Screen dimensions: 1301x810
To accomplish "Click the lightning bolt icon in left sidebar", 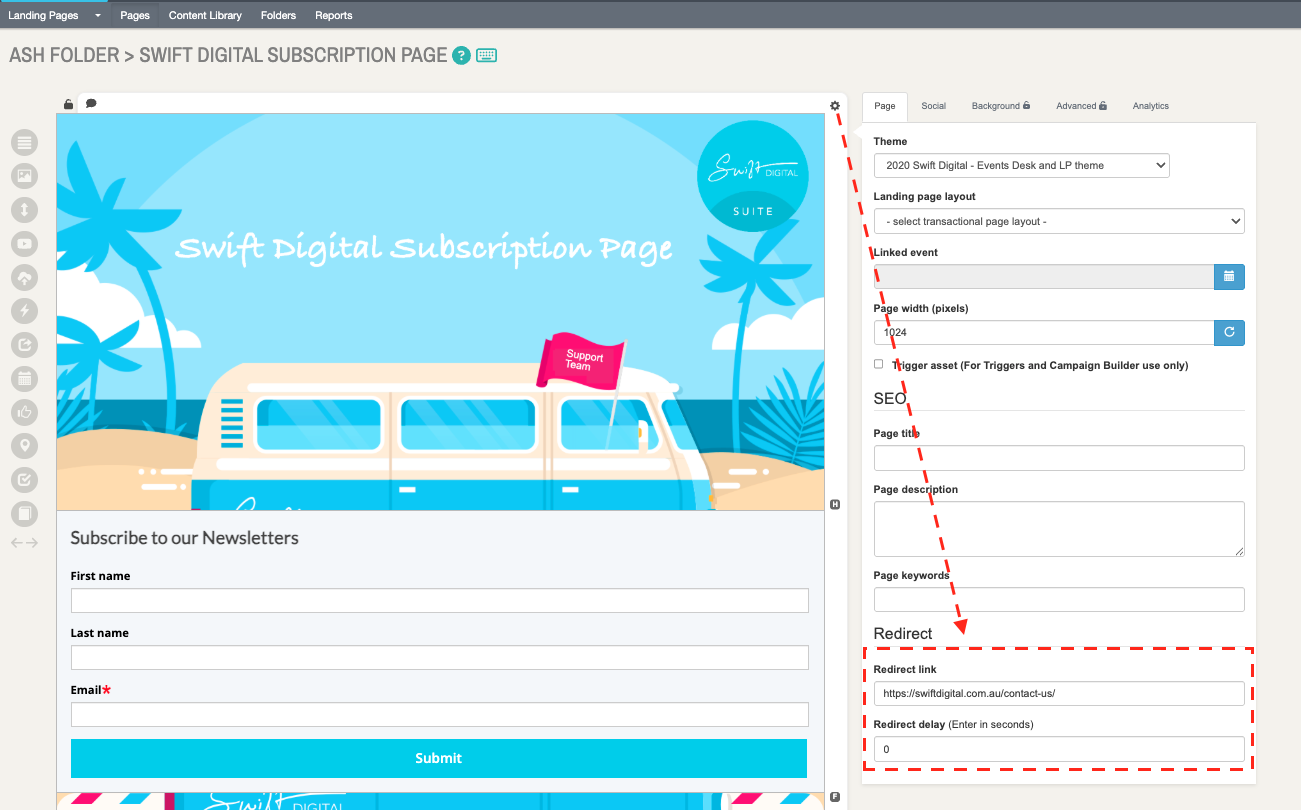I will pos(24,311).
